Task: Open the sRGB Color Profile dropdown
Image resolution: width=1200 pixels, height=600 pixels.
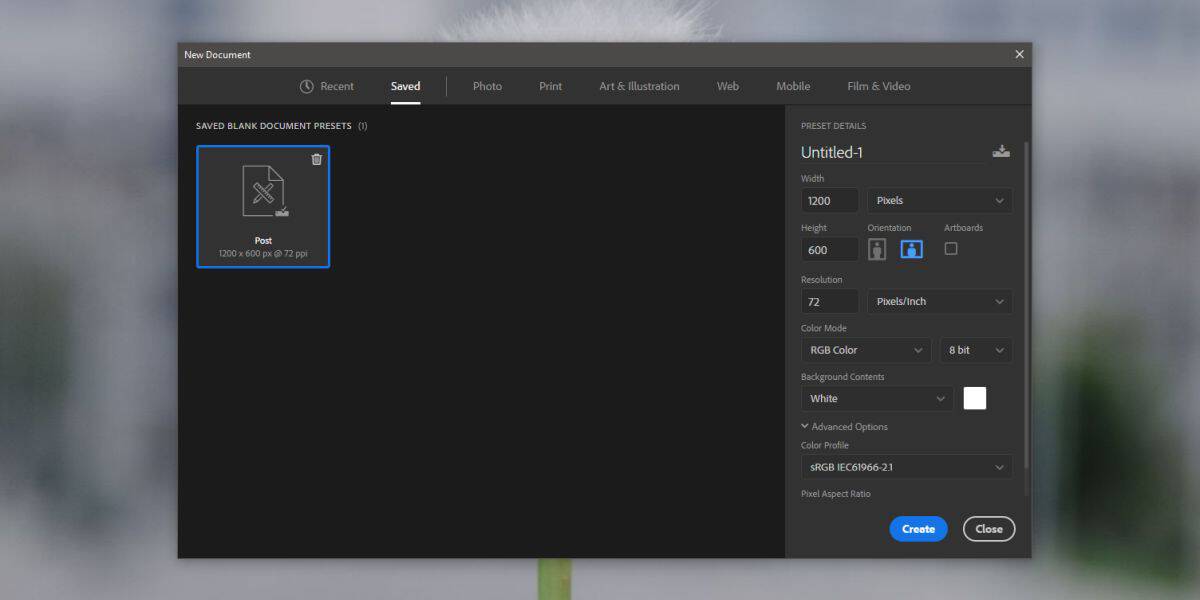Action: click(x=905, y=466)
